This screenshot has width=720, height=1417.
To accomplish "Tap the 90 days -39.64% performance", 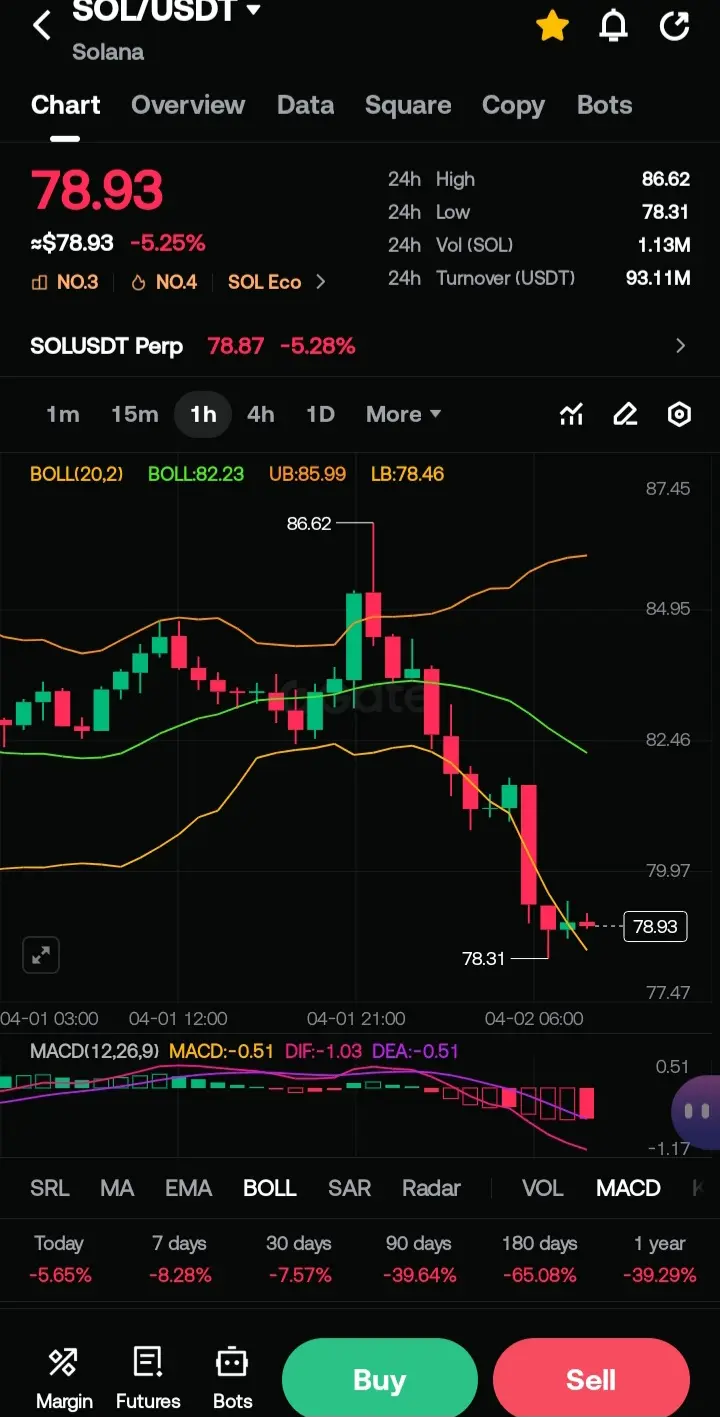I will pyautogui.click(x=419, y=1259).
